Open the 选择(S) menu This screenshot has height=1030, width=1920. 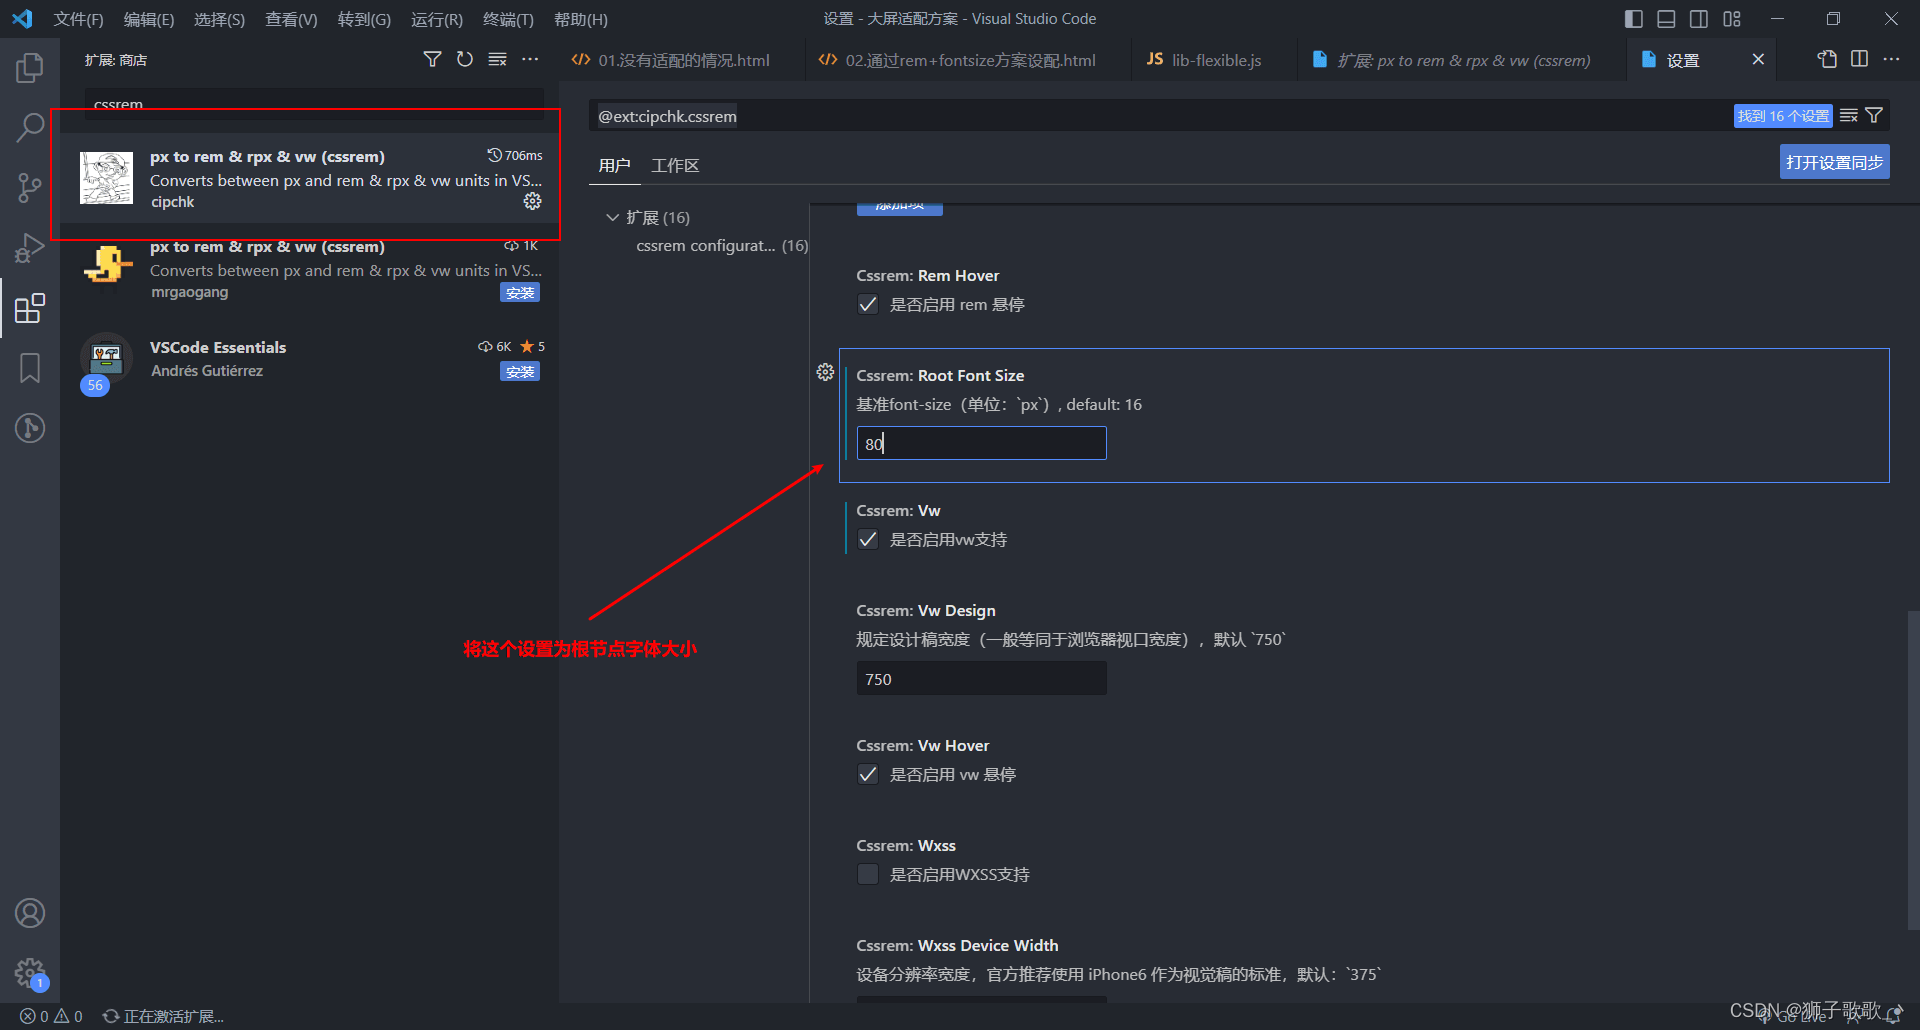pyautogui.click(x=219, y=19)
